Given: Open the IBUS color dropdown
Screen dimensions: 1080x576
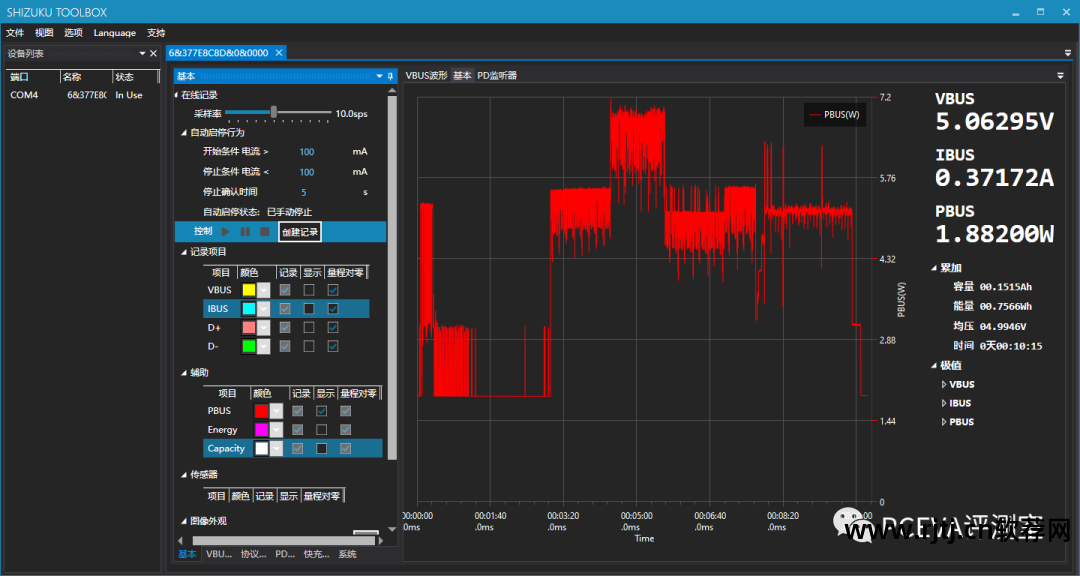Looking at the screenshot, I should (x=264, y=309).
